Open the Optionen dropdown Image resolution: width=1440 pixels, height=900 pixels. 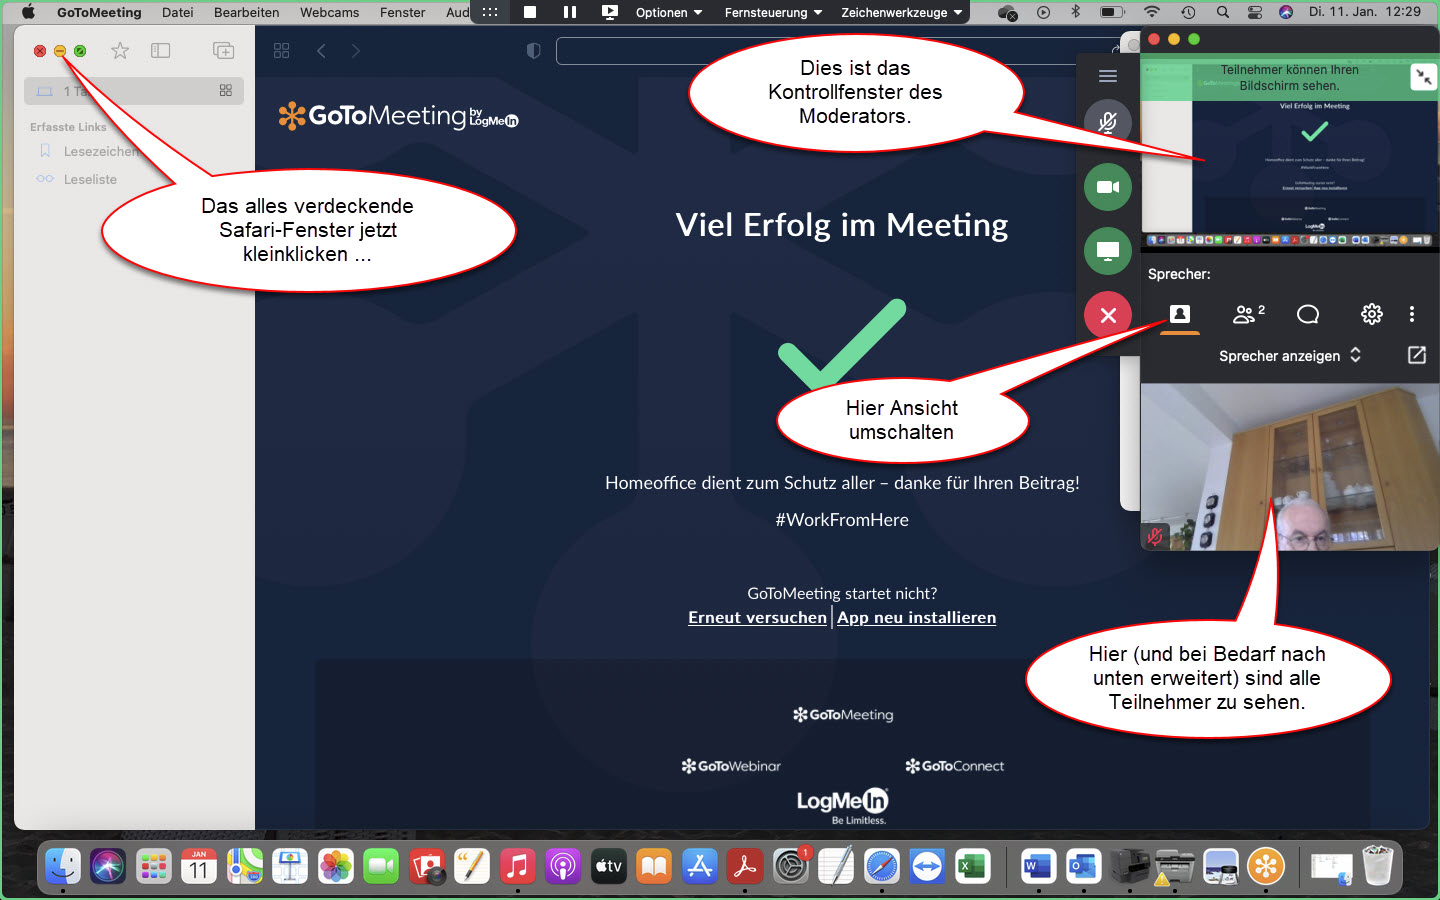[x=669, y=12]
